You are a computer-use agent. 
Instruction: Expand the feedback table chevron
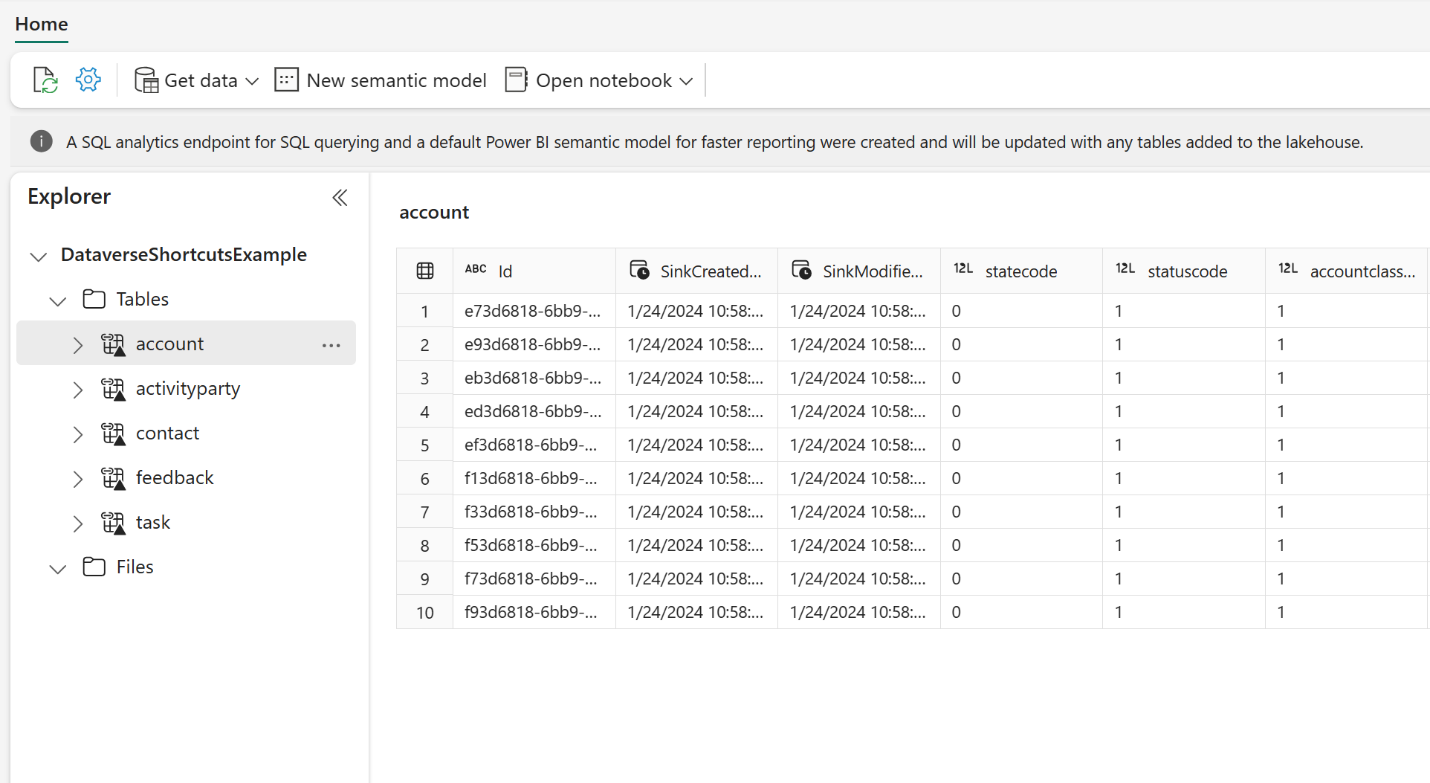click(x=78, y=479)
